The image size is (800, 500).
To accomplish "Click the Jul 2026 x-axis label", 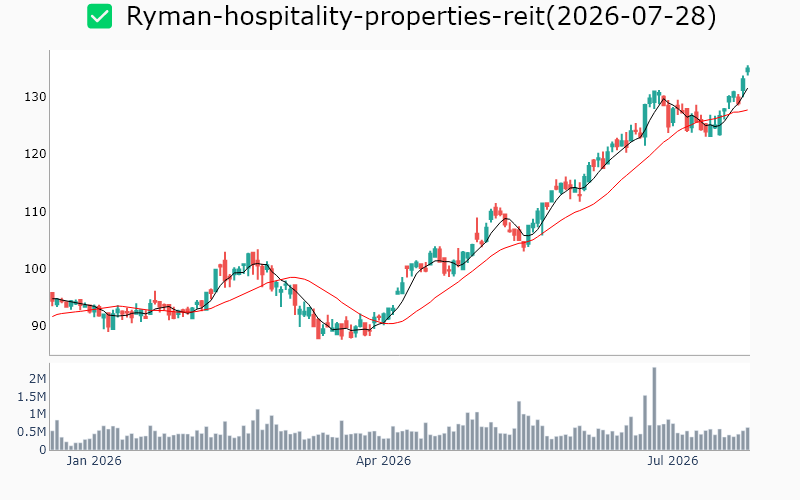I will [672, 461].
